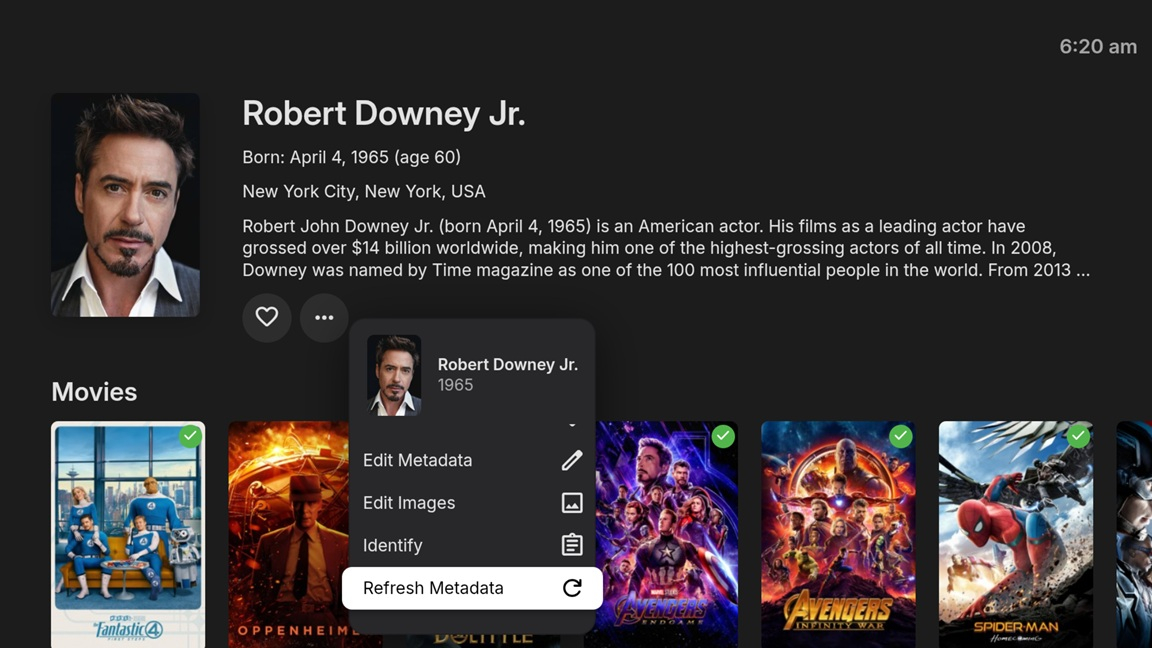Toggle watched checkmark on Avengers Infinity War
Screen dimensions: 1152x648
[900, 436]
